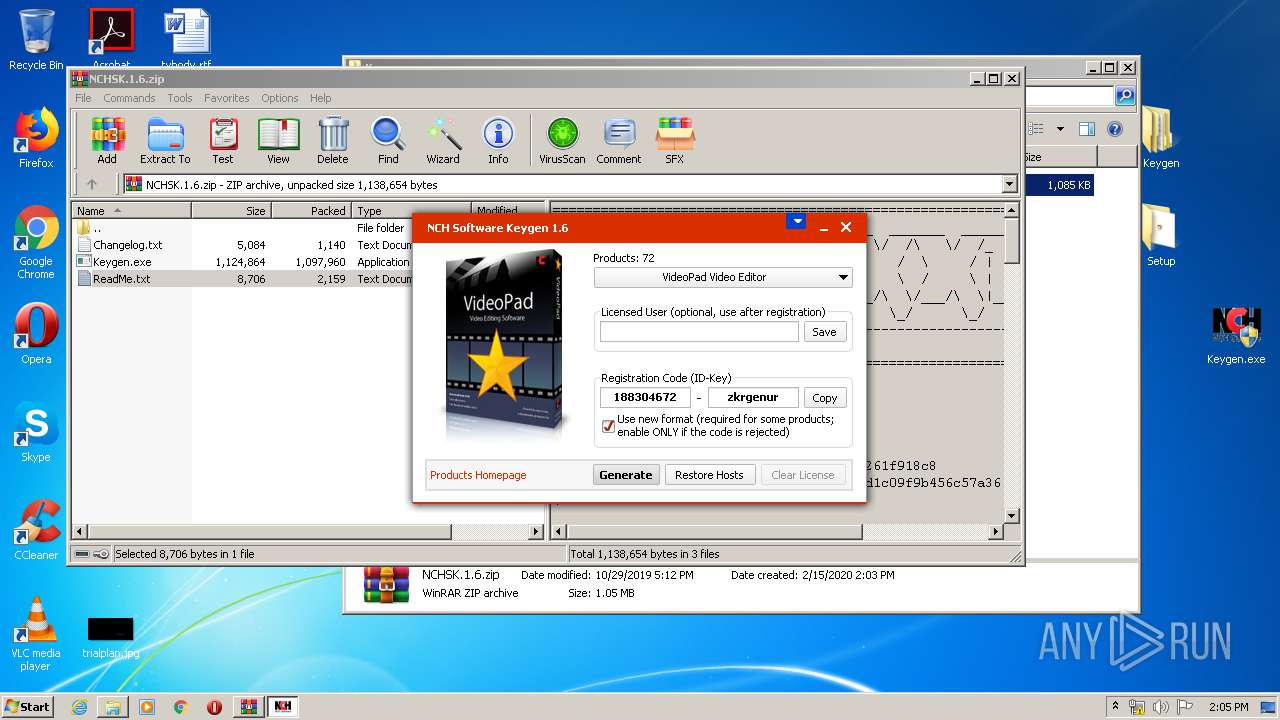1280x720 pixels.
Task: Sort file list by Packed column
Action: point(311,211)
